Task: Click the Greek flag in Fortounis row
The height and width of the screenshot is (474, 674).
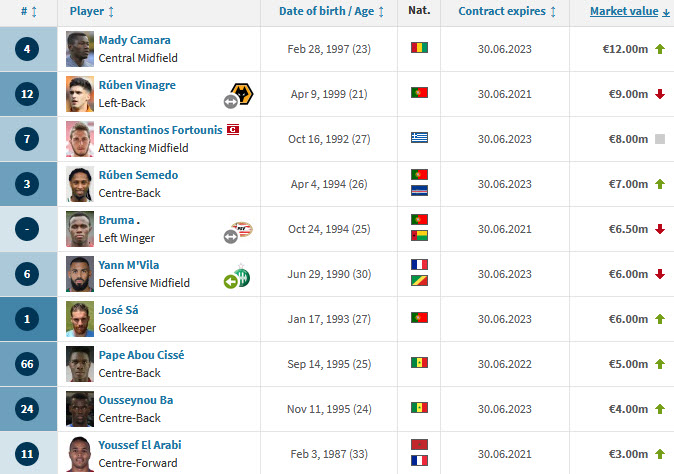Action: tap(419, 137)
